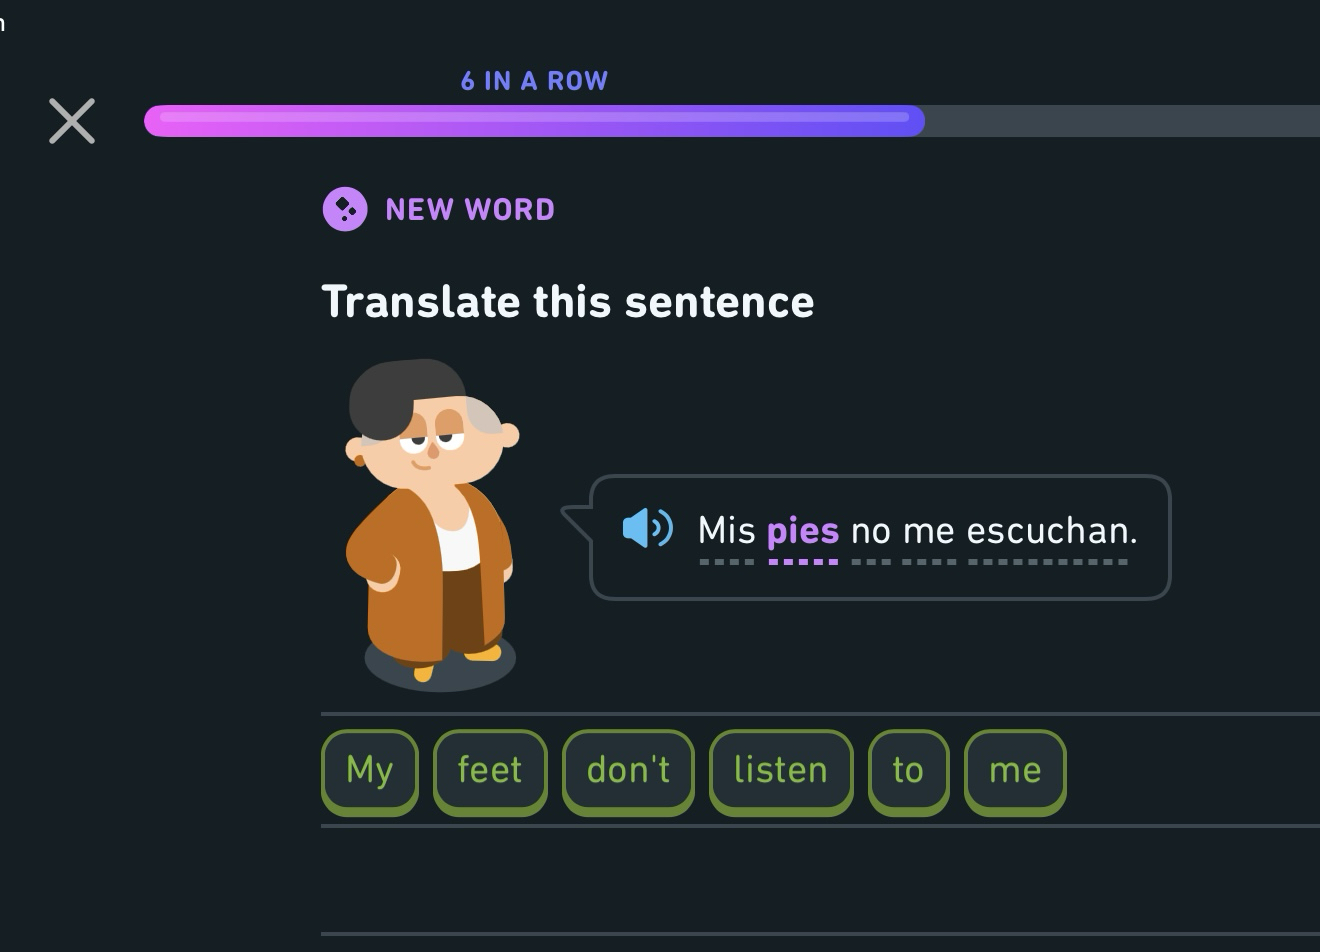Click the empty answer row below the tiles

(x=820, y=880)
